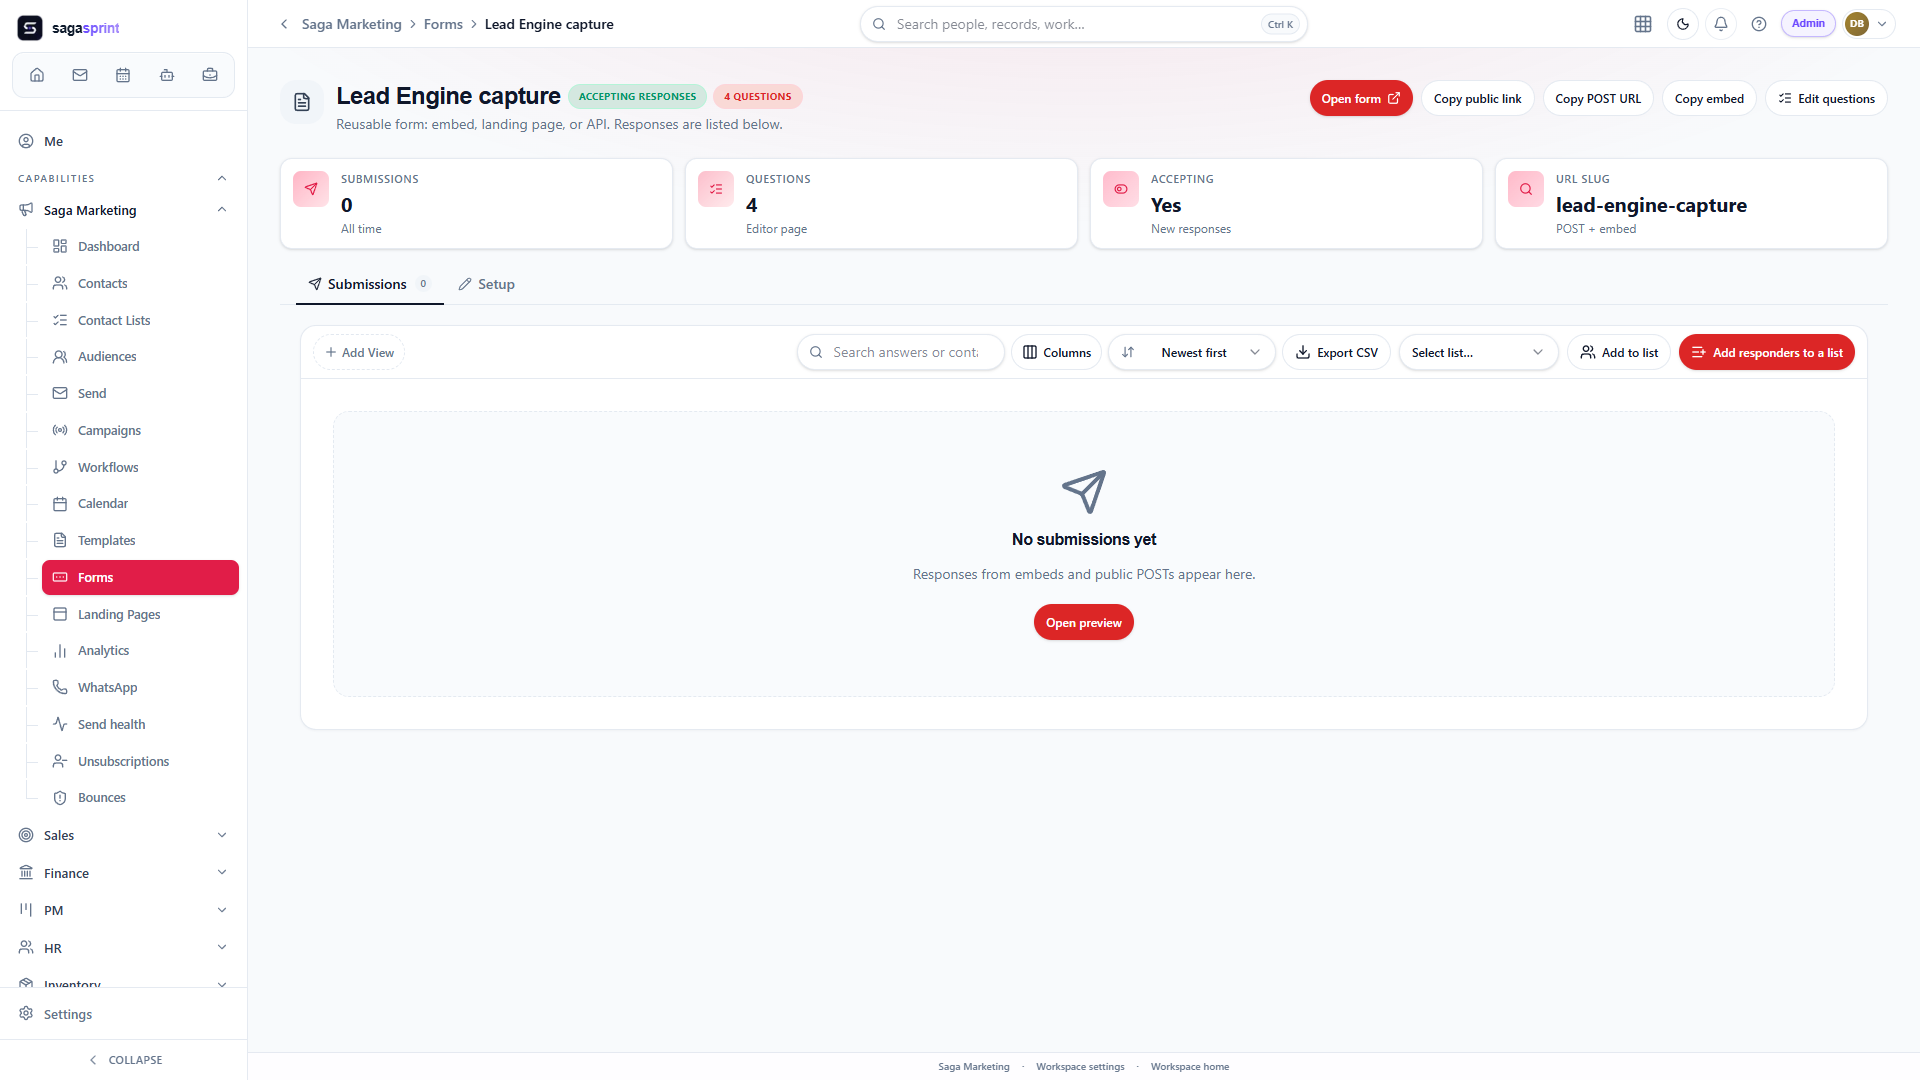Toggle dark mode moon icon
This screenshot has width=1920, height=1080.
(x=1683, y=24)
